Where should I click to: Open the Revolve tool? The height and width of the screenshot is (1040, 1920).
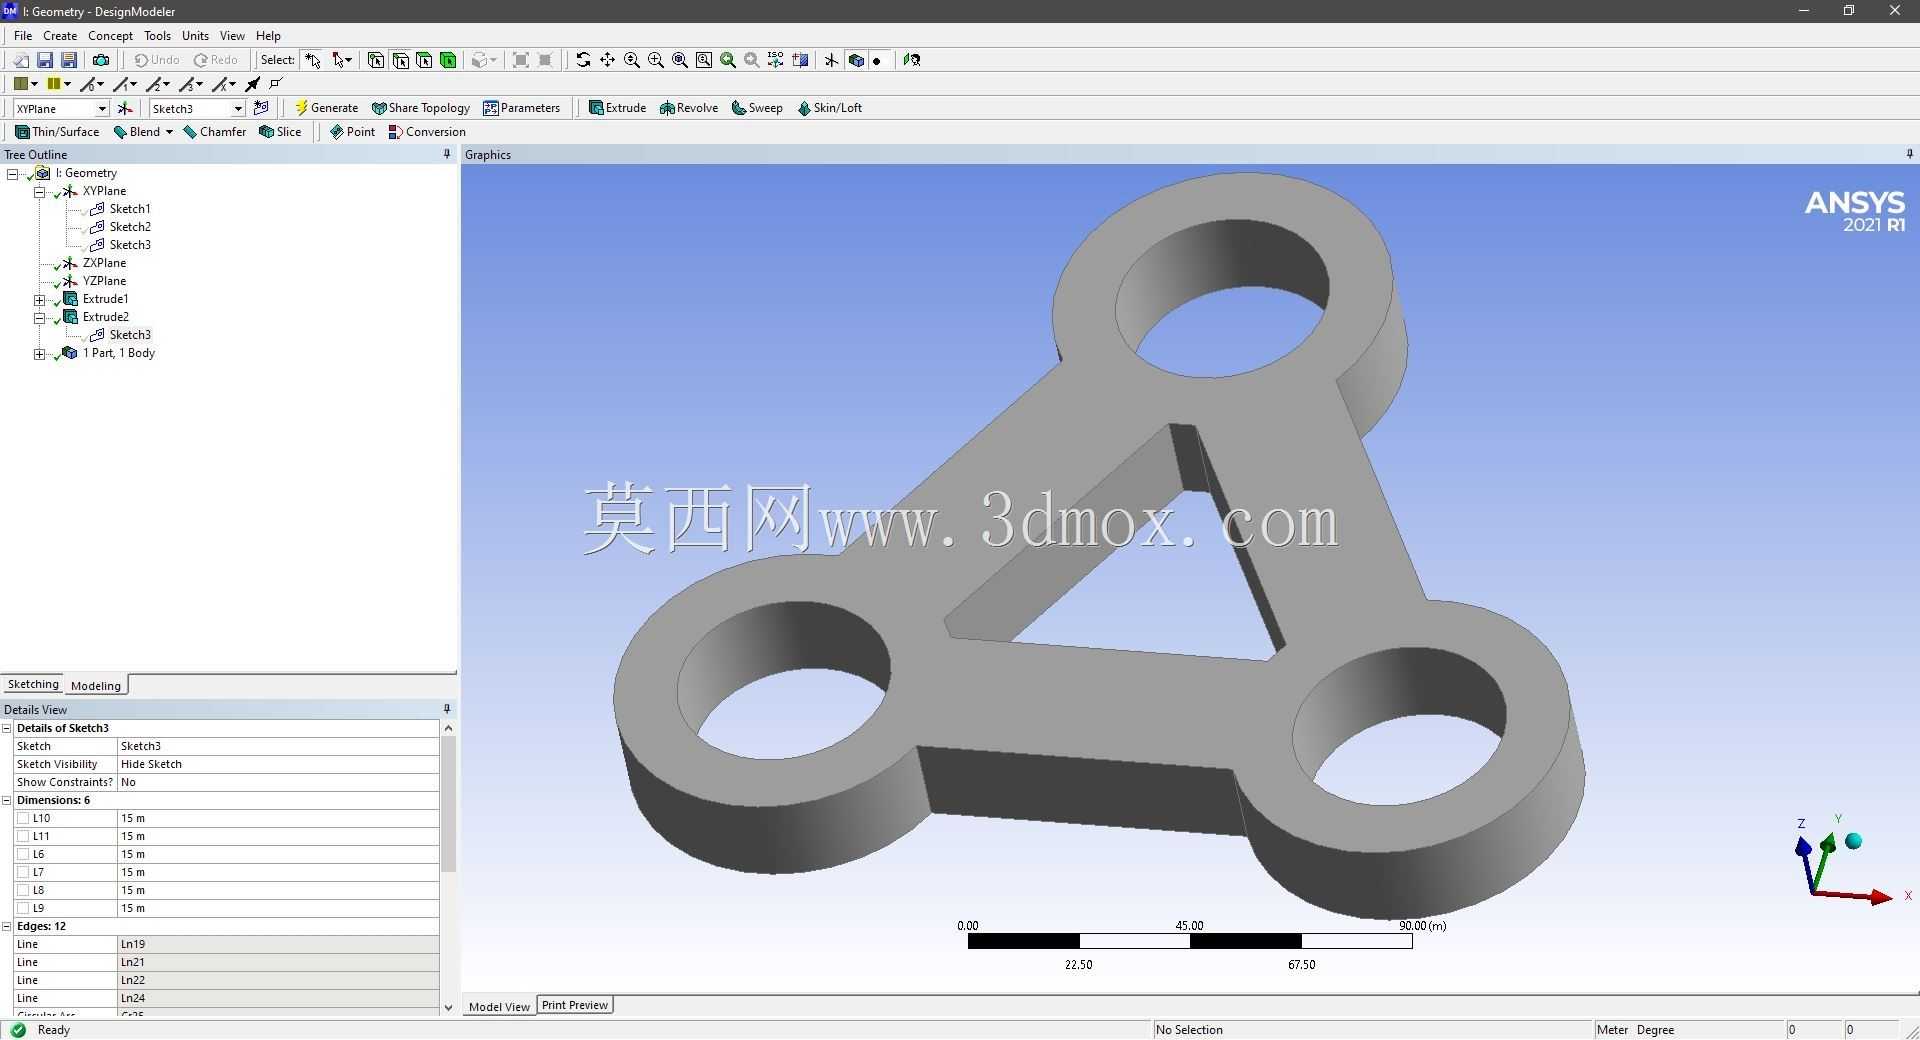pos(689,108)
